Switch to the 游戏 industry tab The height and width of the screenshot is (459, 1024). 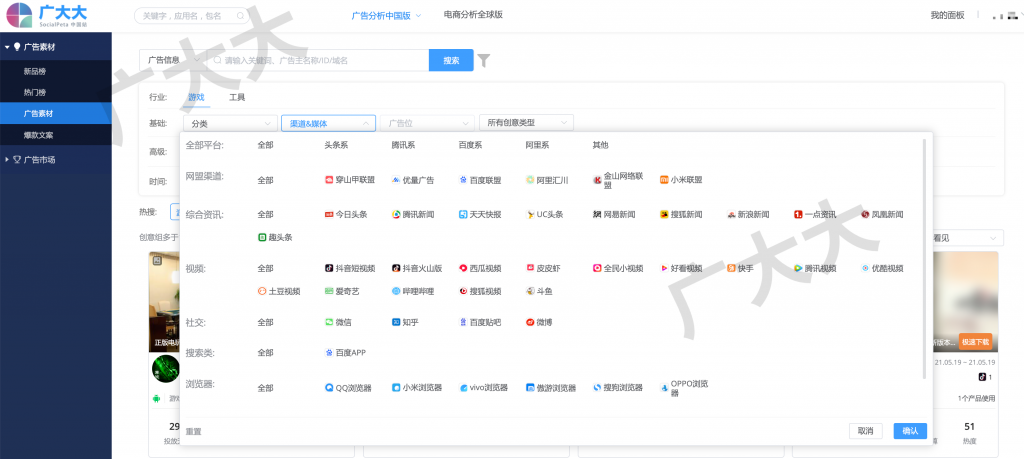[x=196, y=97]
